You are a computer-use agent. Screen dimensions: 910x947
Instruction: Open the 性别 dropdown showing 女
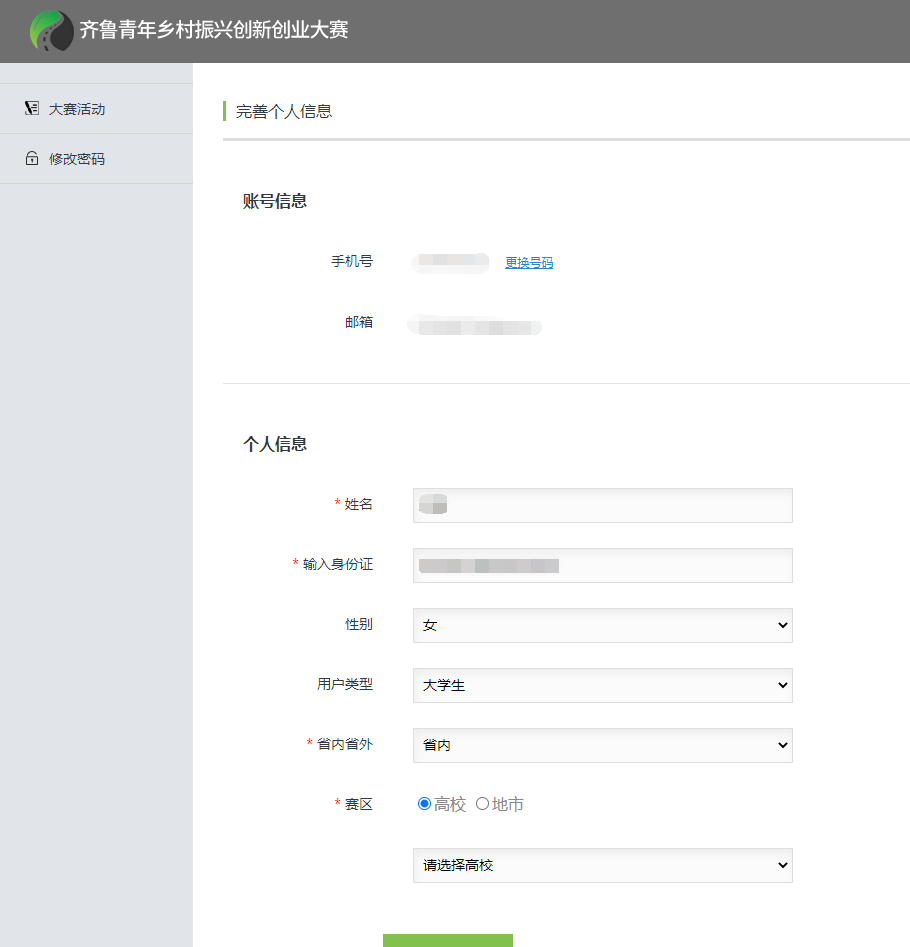(x=602, y=625)
